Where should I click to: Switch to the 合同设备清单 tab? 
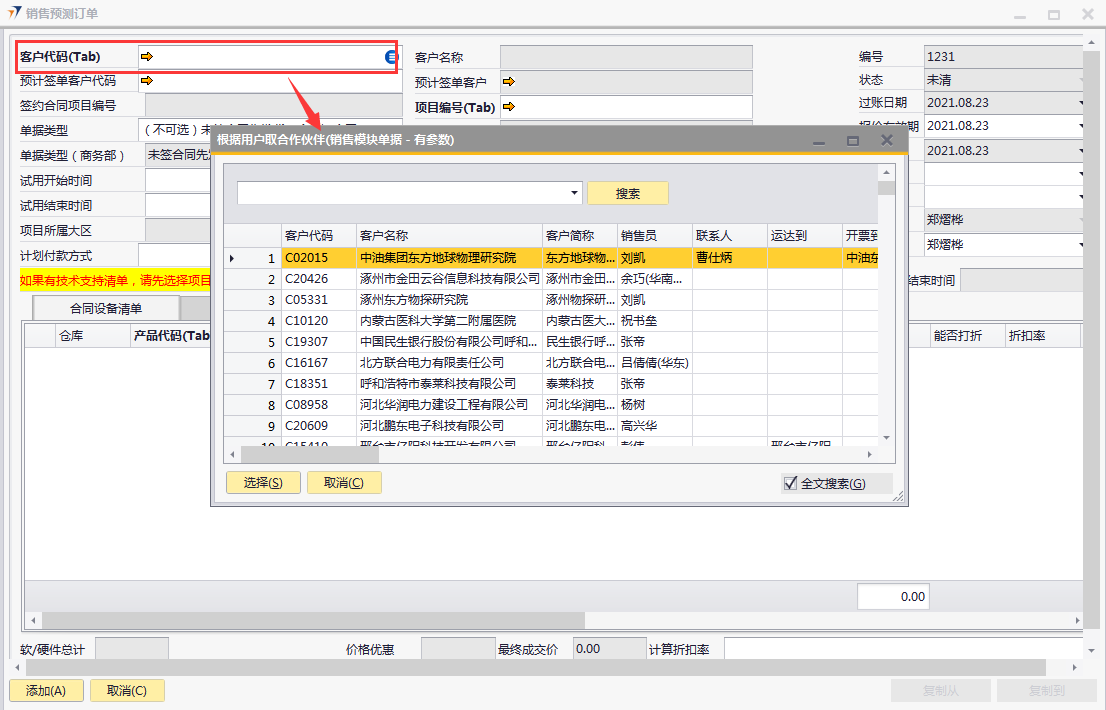(106, 308)
